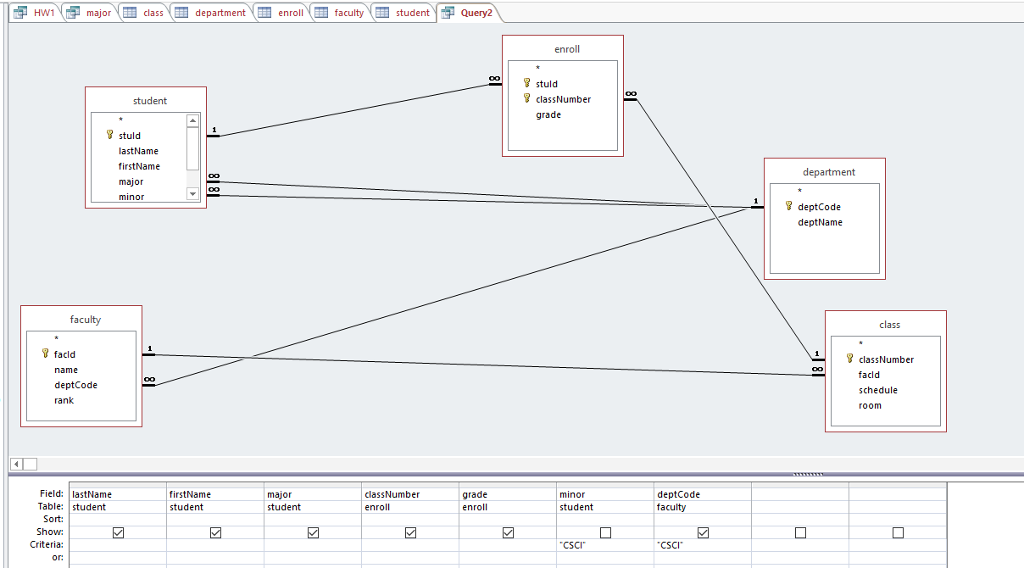The width and height of the screenshot is (1024, 568).
Task: Open the faculty table tab
Action: [x=340, y=12]
